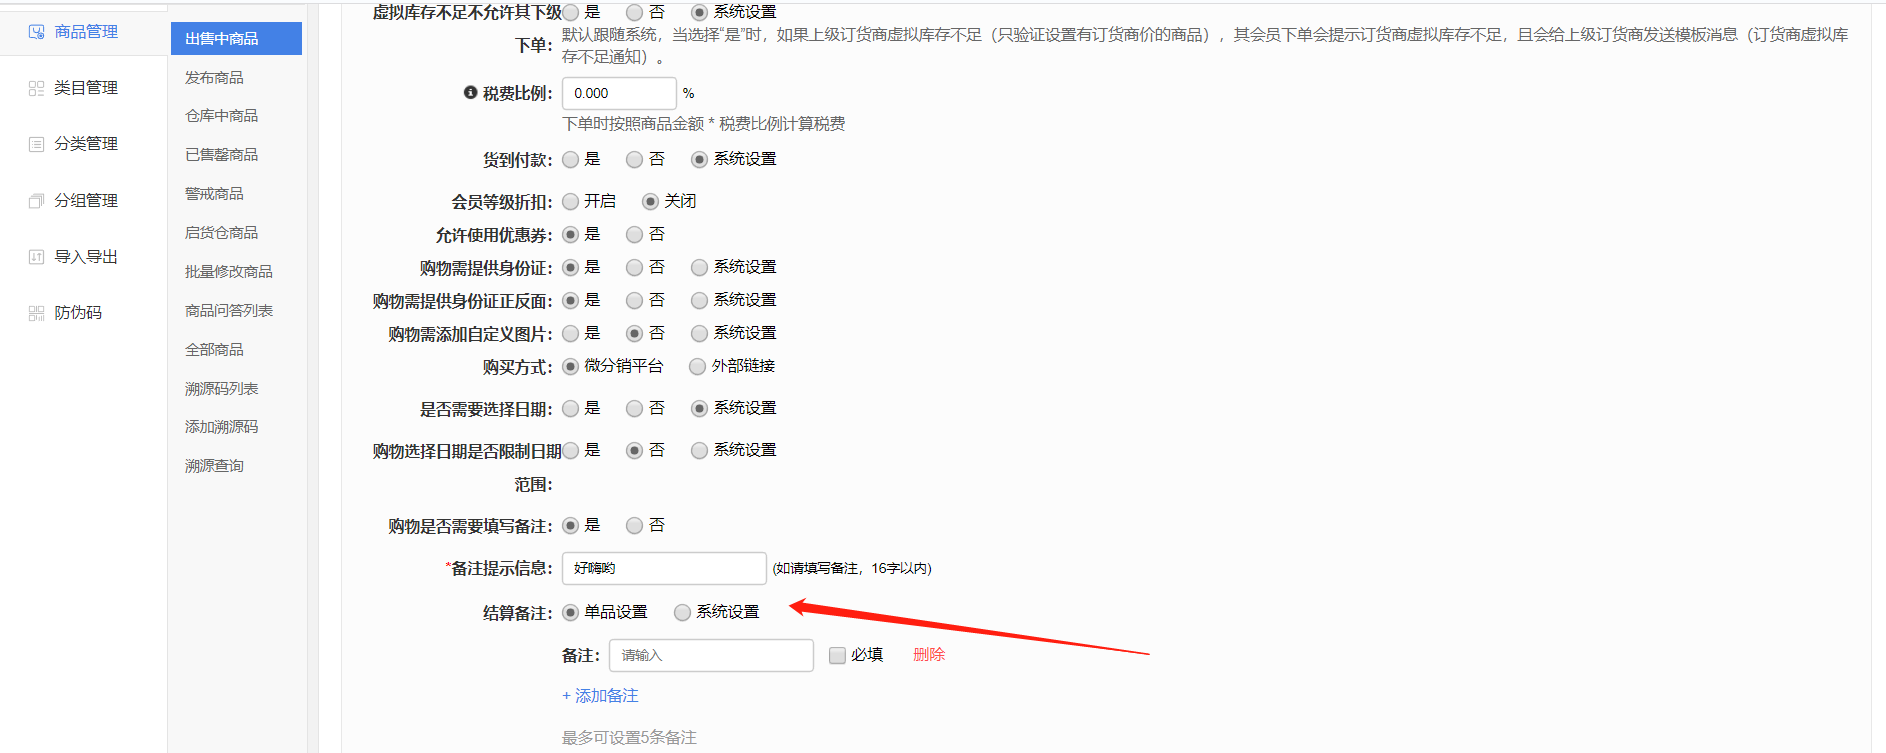Choose 系统设置 for 结算备注
The height and width of the screenshot is (753, 1886).
pos(682,613)
